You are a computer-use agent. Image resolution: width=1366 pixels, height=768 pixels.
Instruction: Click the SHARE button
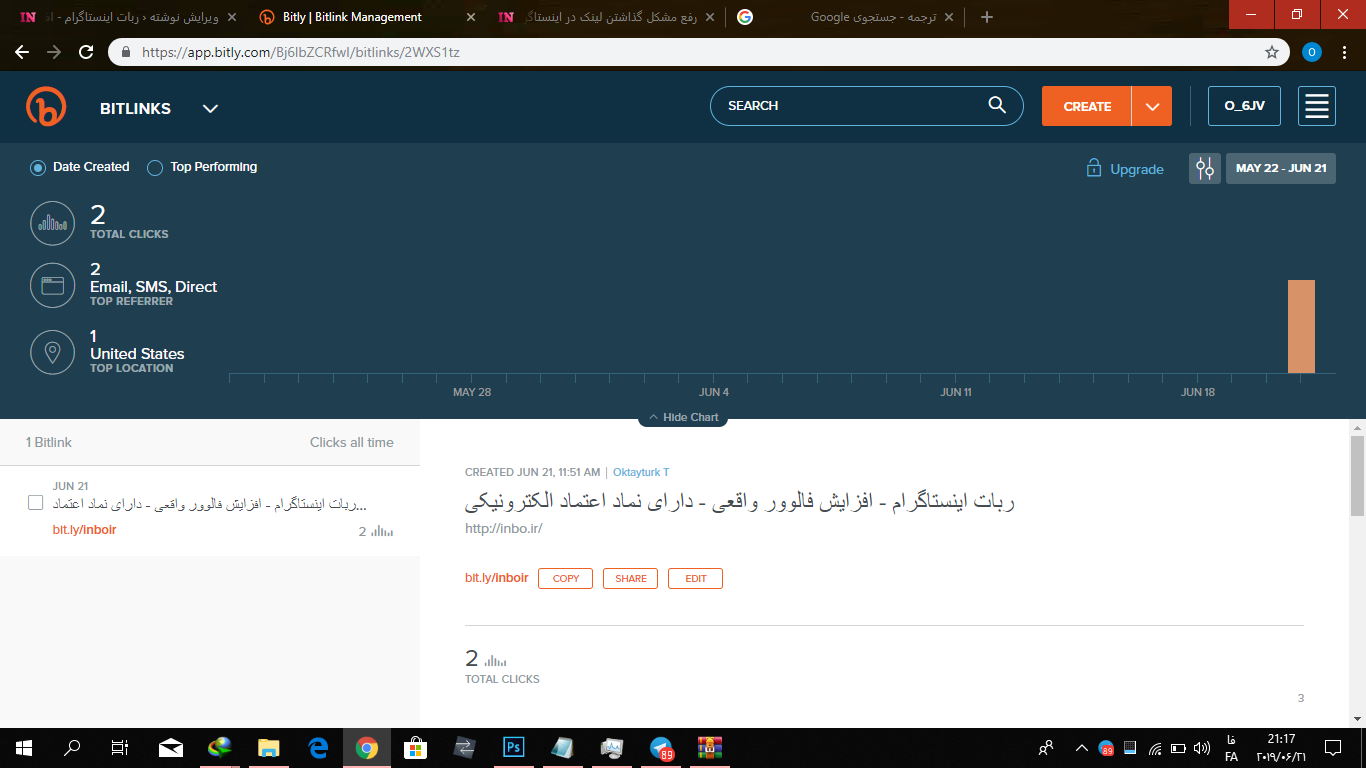[x=630, y=578]
